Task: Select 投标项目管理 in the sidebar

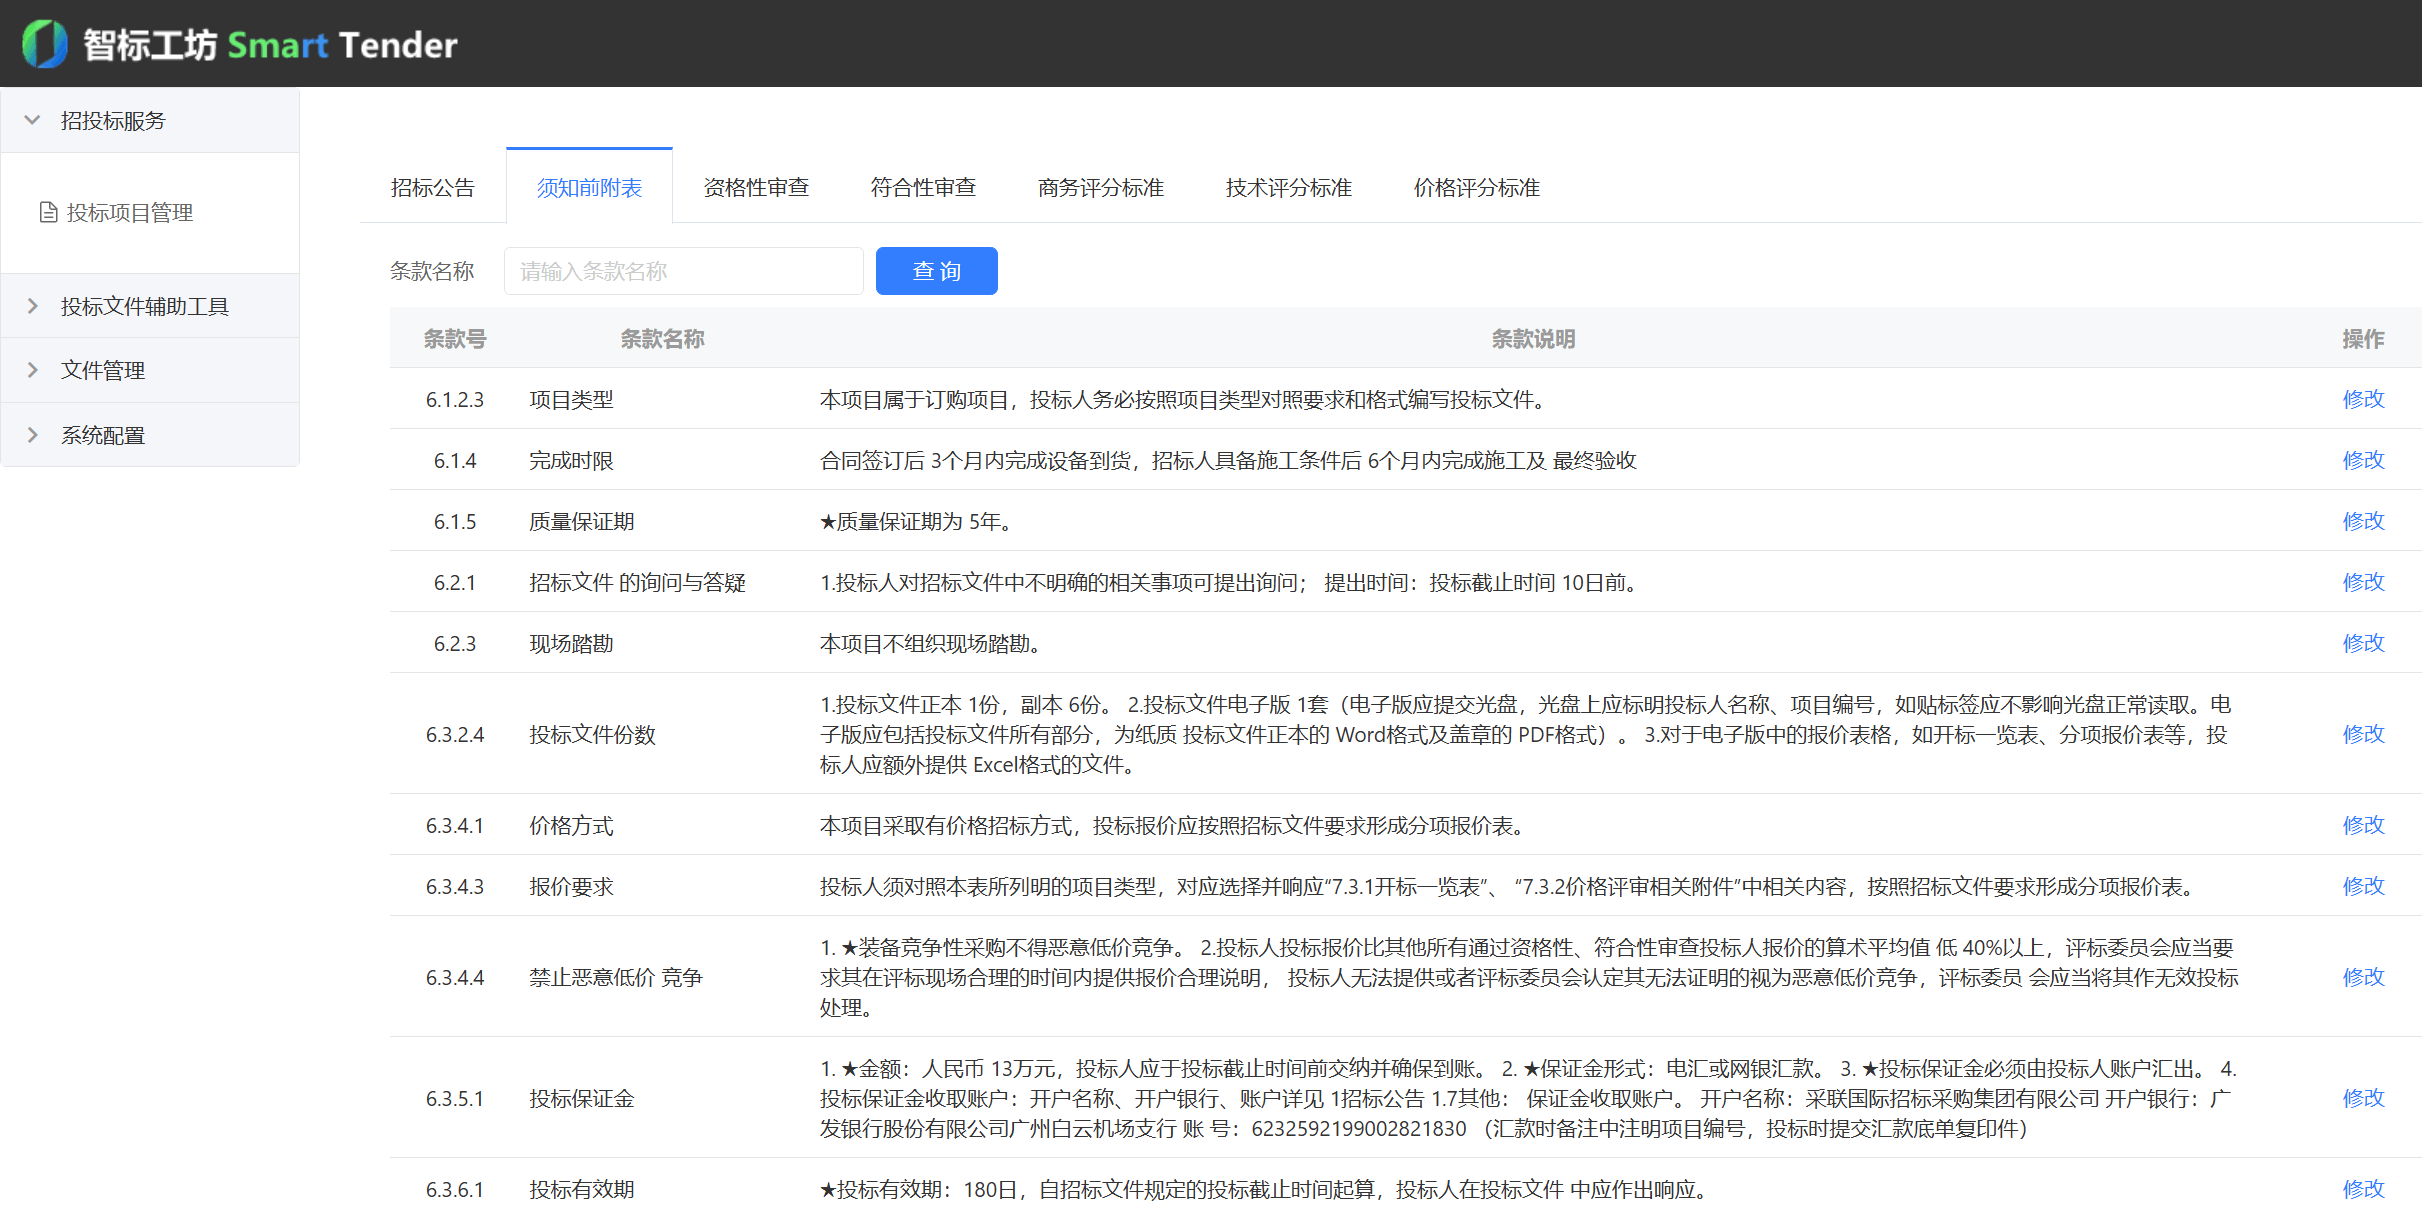Action: tap(130, 212)
